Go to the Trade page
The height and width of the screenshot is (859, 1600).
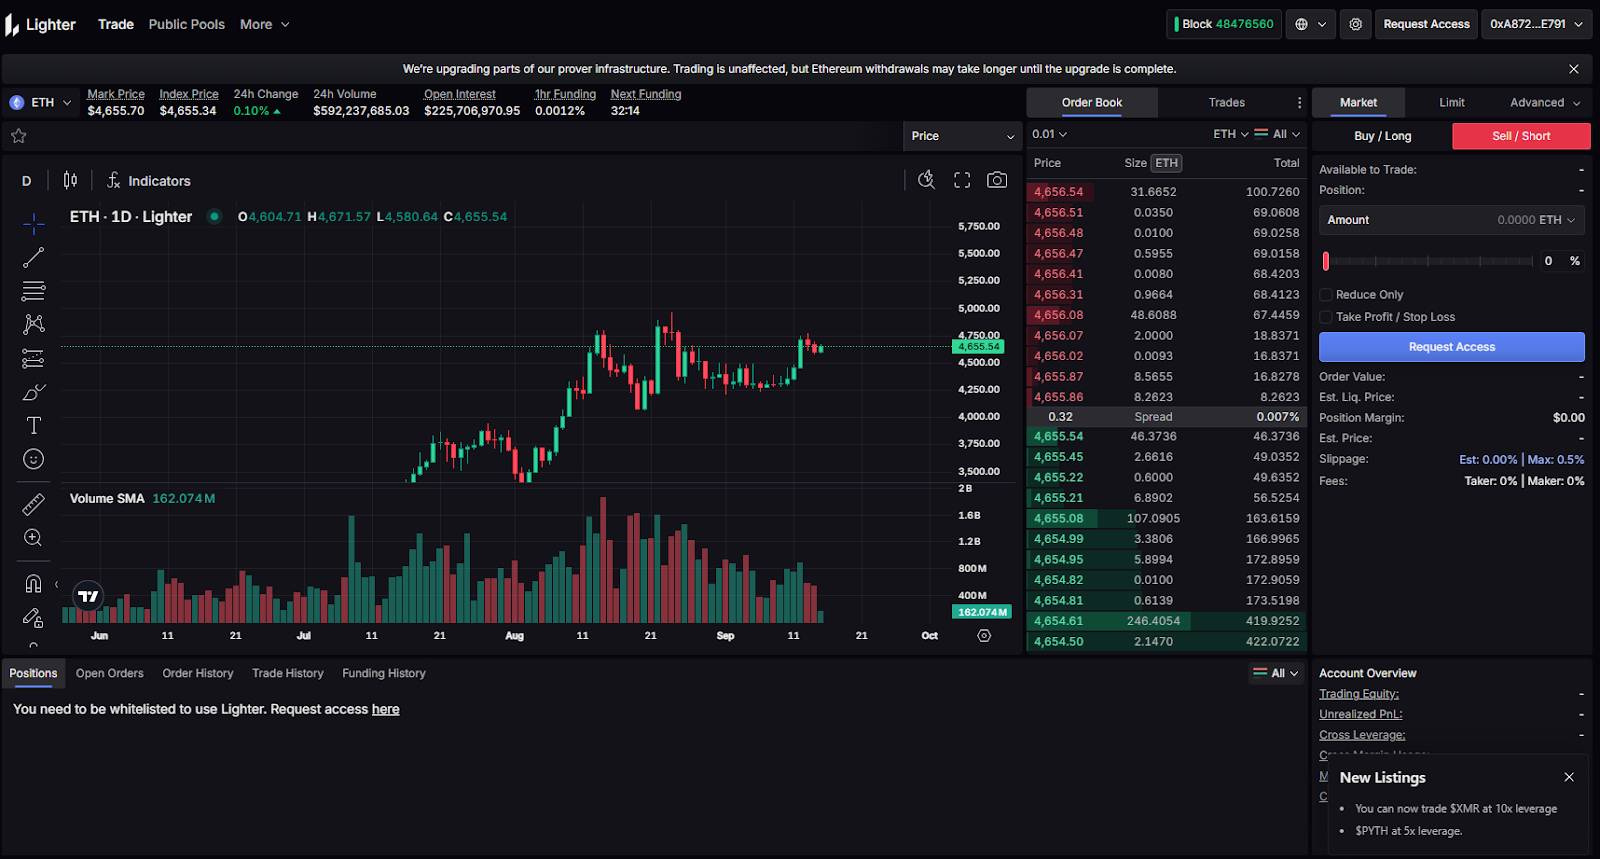(116, 24)
